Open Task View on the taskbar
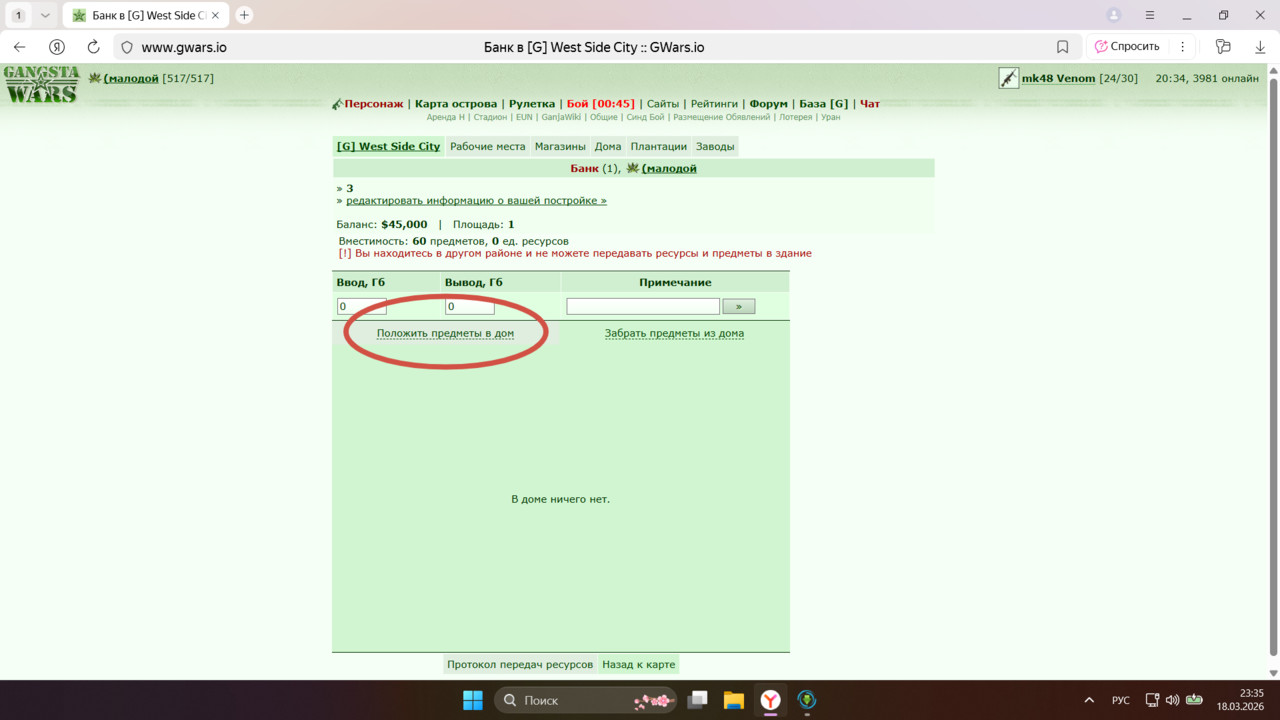This screenshot has height=720, width=1280. (x=698, y=700)
